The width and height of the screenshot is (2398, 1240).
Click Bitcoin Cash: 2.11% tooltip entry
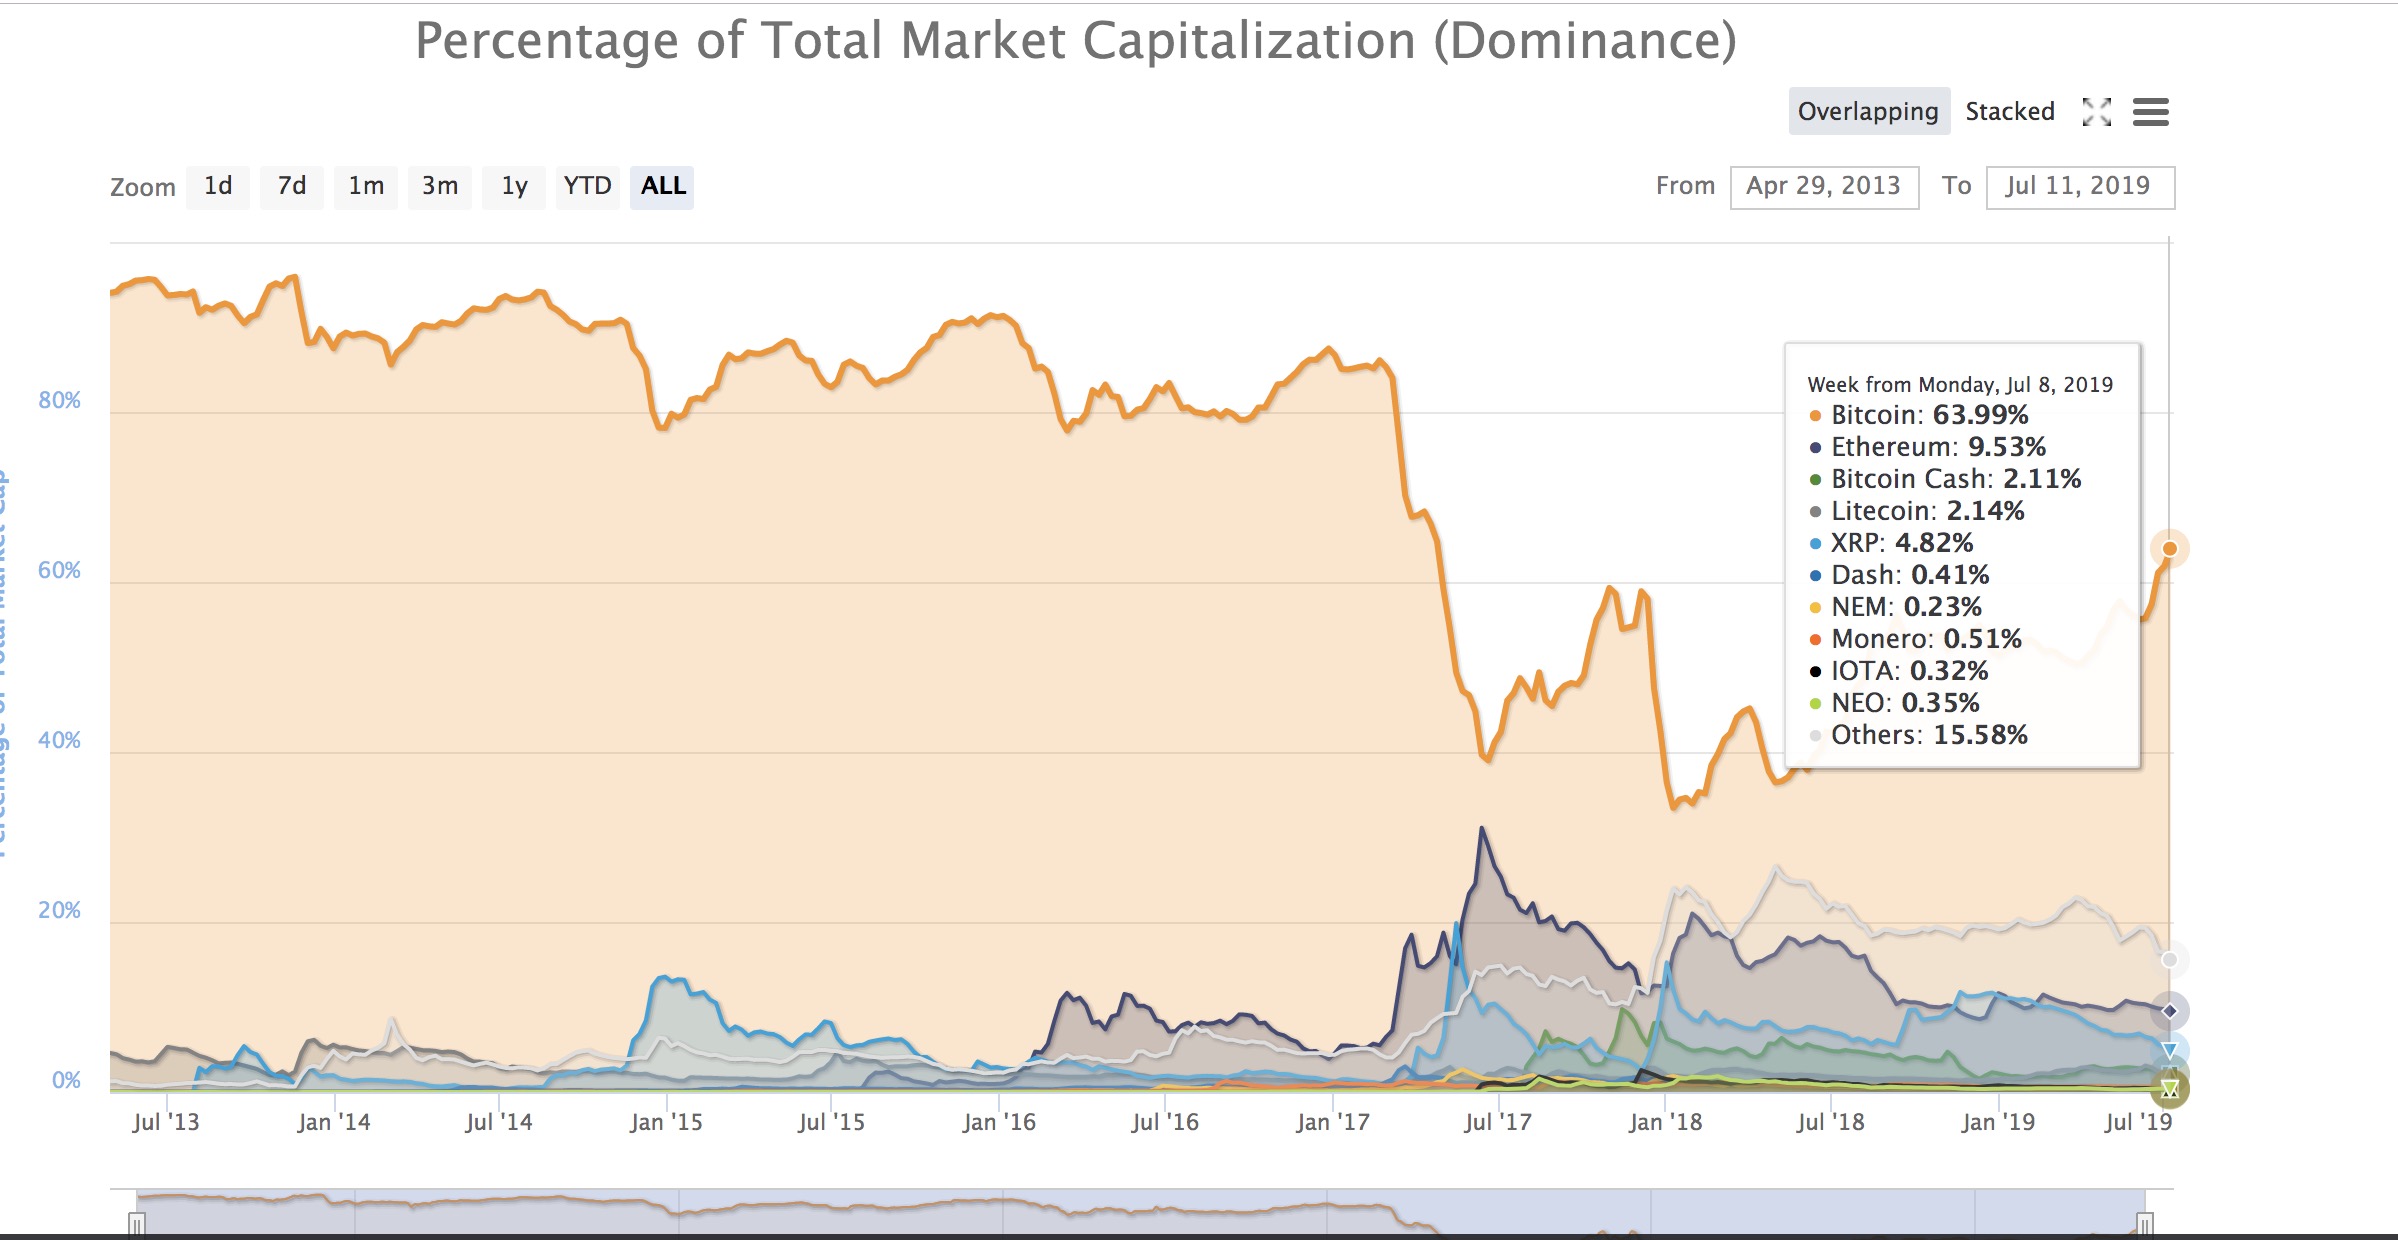(1945, 479)
